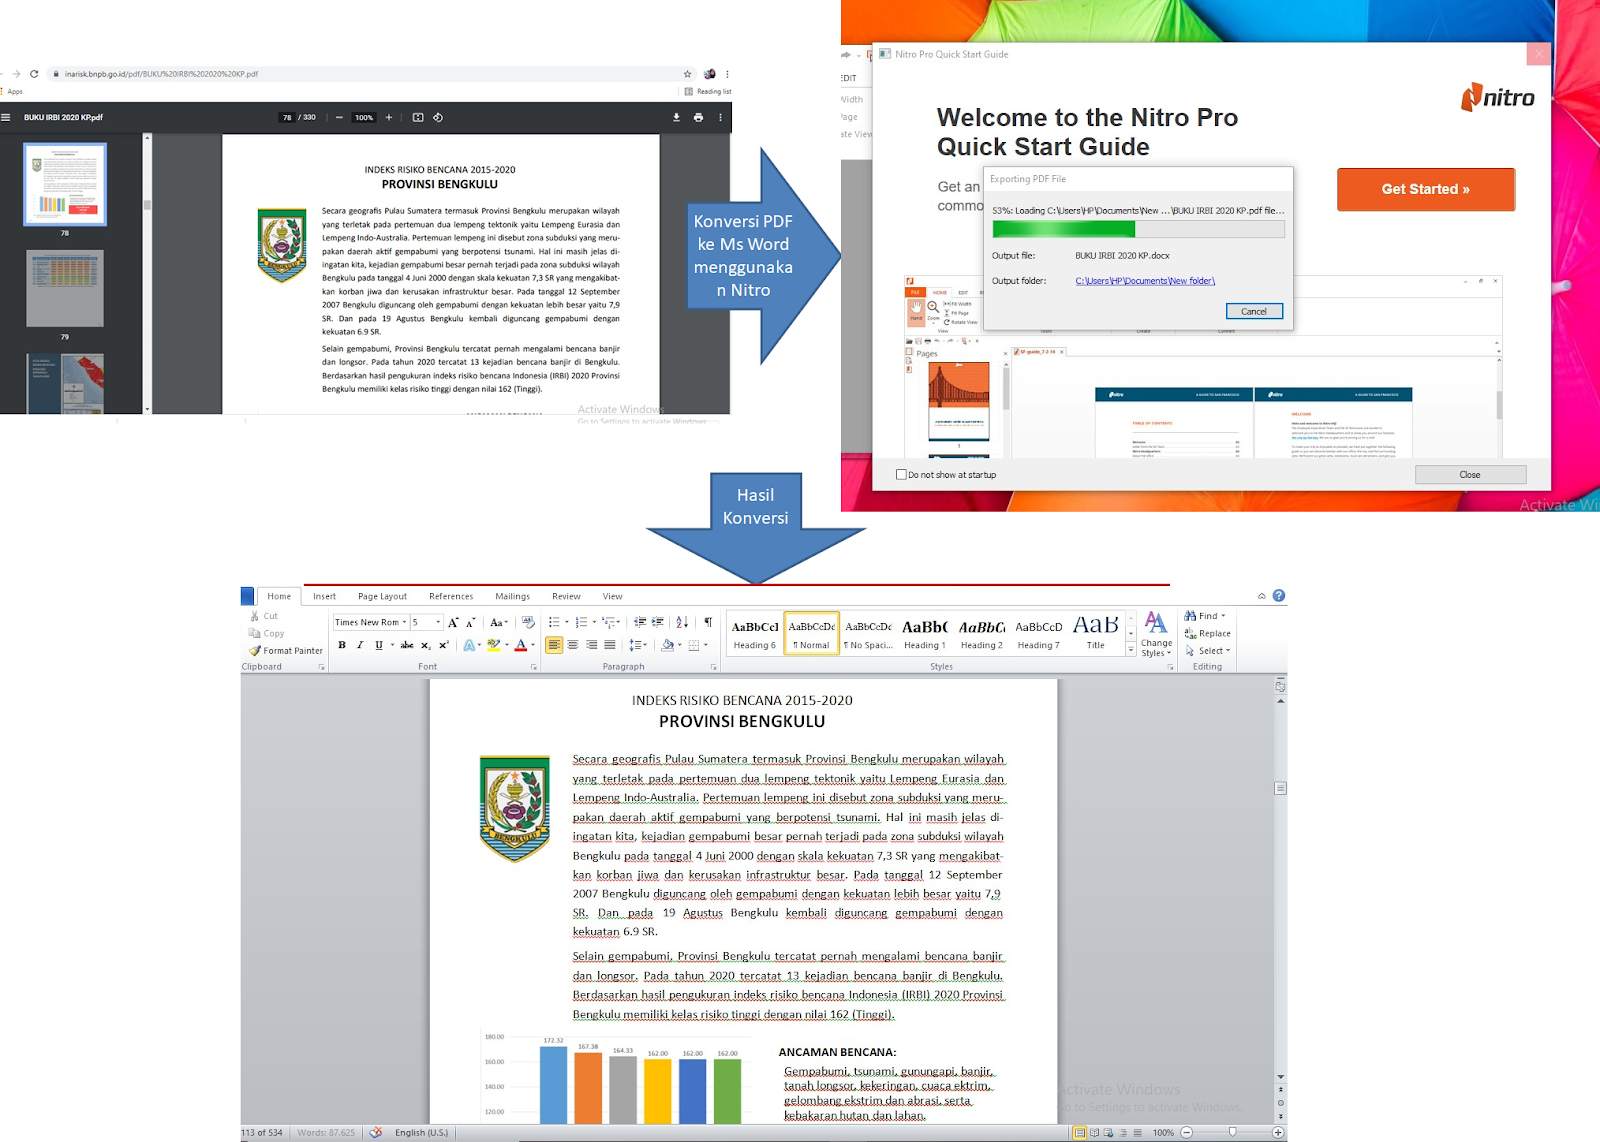1600x1142 pixels.
Task: Rotate the PDF page counterclockwise
Action: (x=438, y=118)
